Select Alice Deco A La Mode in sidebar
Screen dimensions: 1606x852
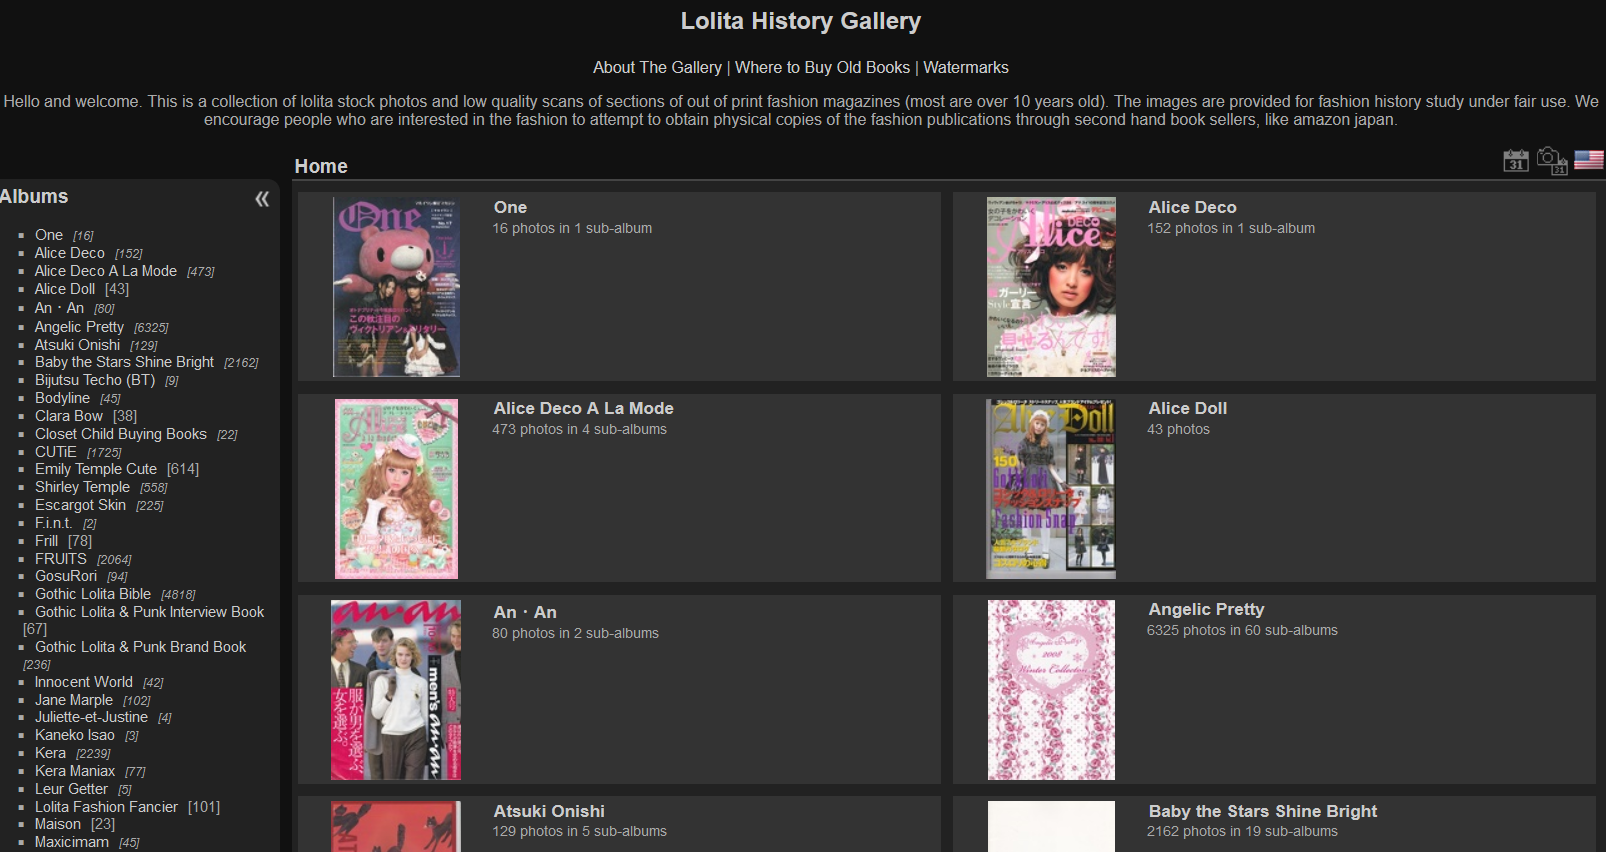click(x=106, y=271)
